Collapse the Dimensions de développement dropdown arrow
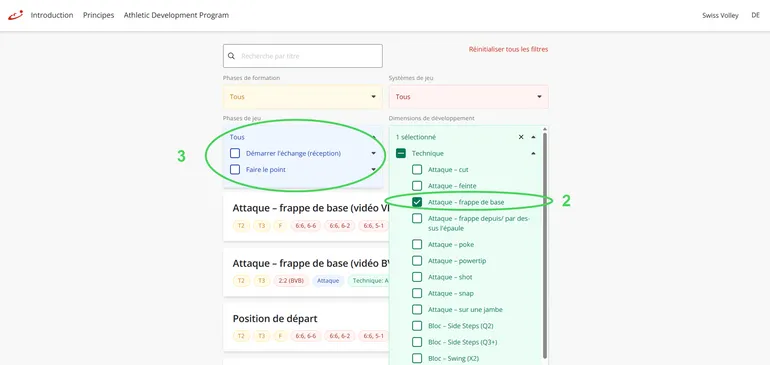This screenshot has width=770, height=365. [533, 137]
